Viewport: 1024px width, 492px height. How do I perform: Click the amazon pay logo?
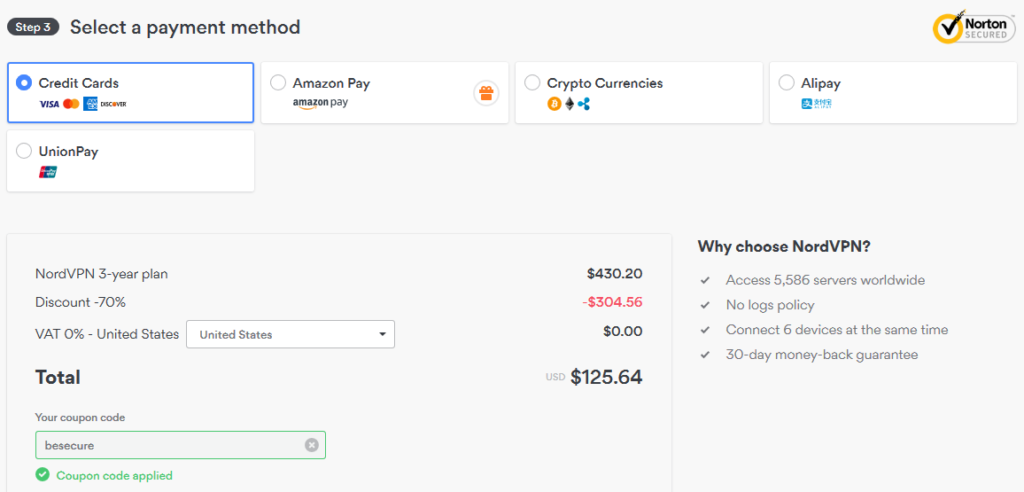click(x=320, y=103)
